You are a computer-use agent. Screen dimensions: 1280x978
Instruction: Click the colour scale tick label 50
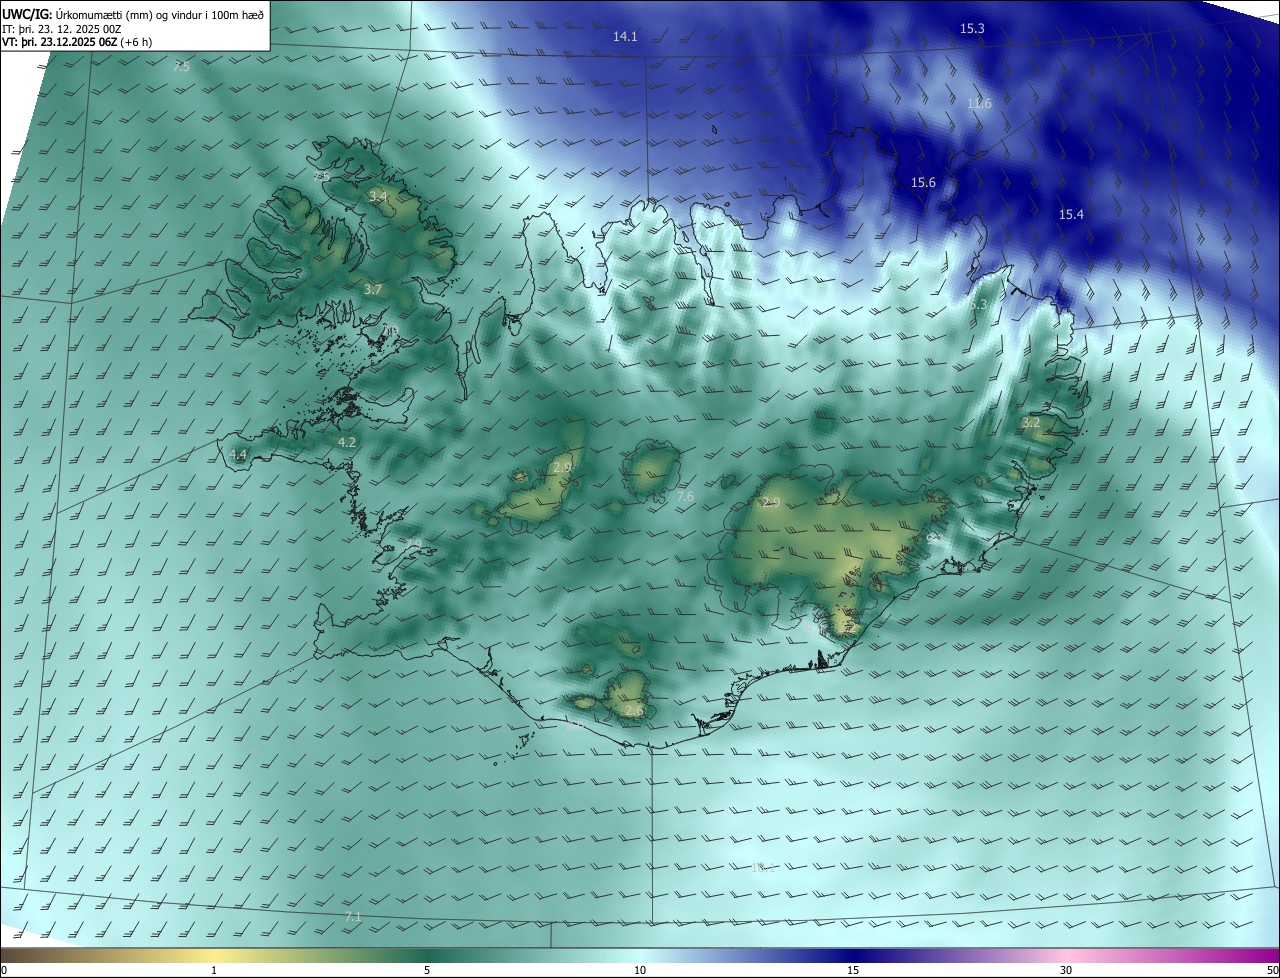pos(1273,970)
